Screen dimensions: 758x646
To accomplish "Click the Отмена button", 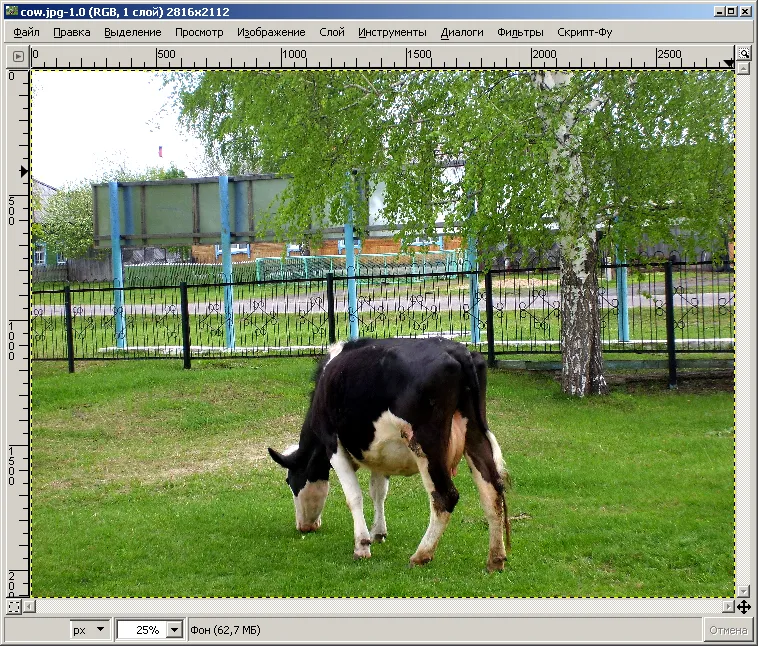I will [x=728, y=630].
